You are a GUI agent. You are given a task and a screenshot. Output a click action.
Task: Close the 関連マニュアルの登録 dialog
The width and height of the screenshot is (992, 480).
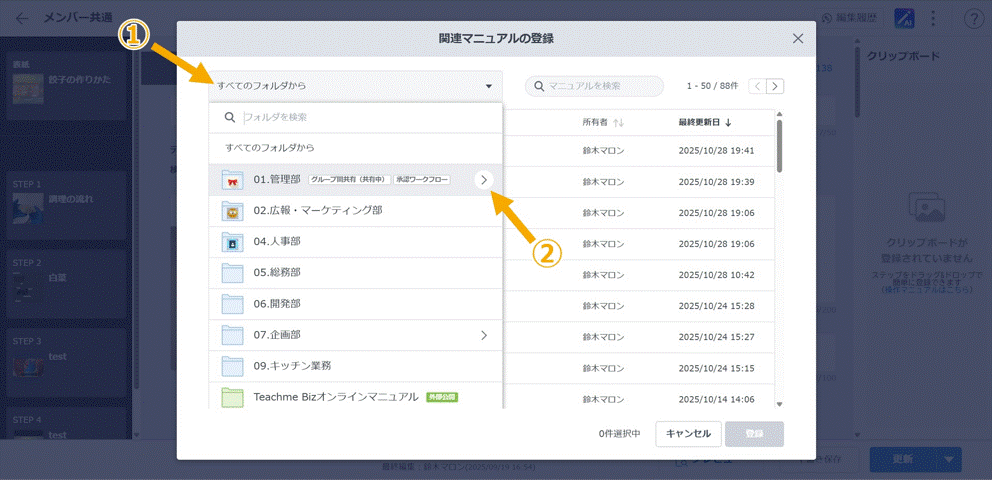pyautogui.click(x=798, y=38)
